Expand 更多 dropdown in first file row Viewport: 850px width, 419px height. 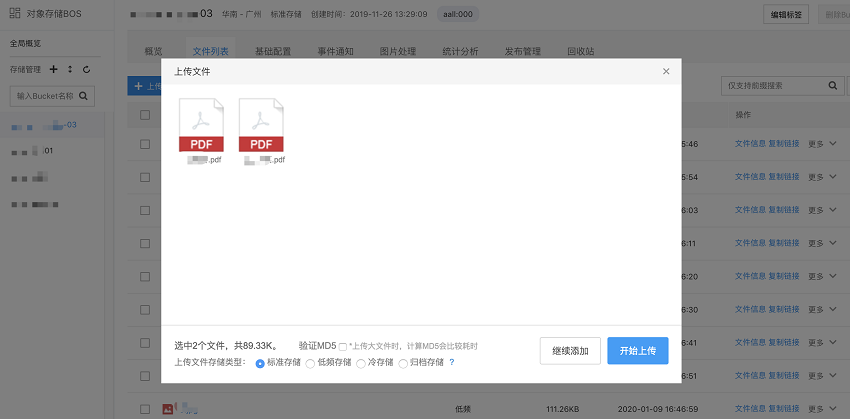(x=822, y=144)
